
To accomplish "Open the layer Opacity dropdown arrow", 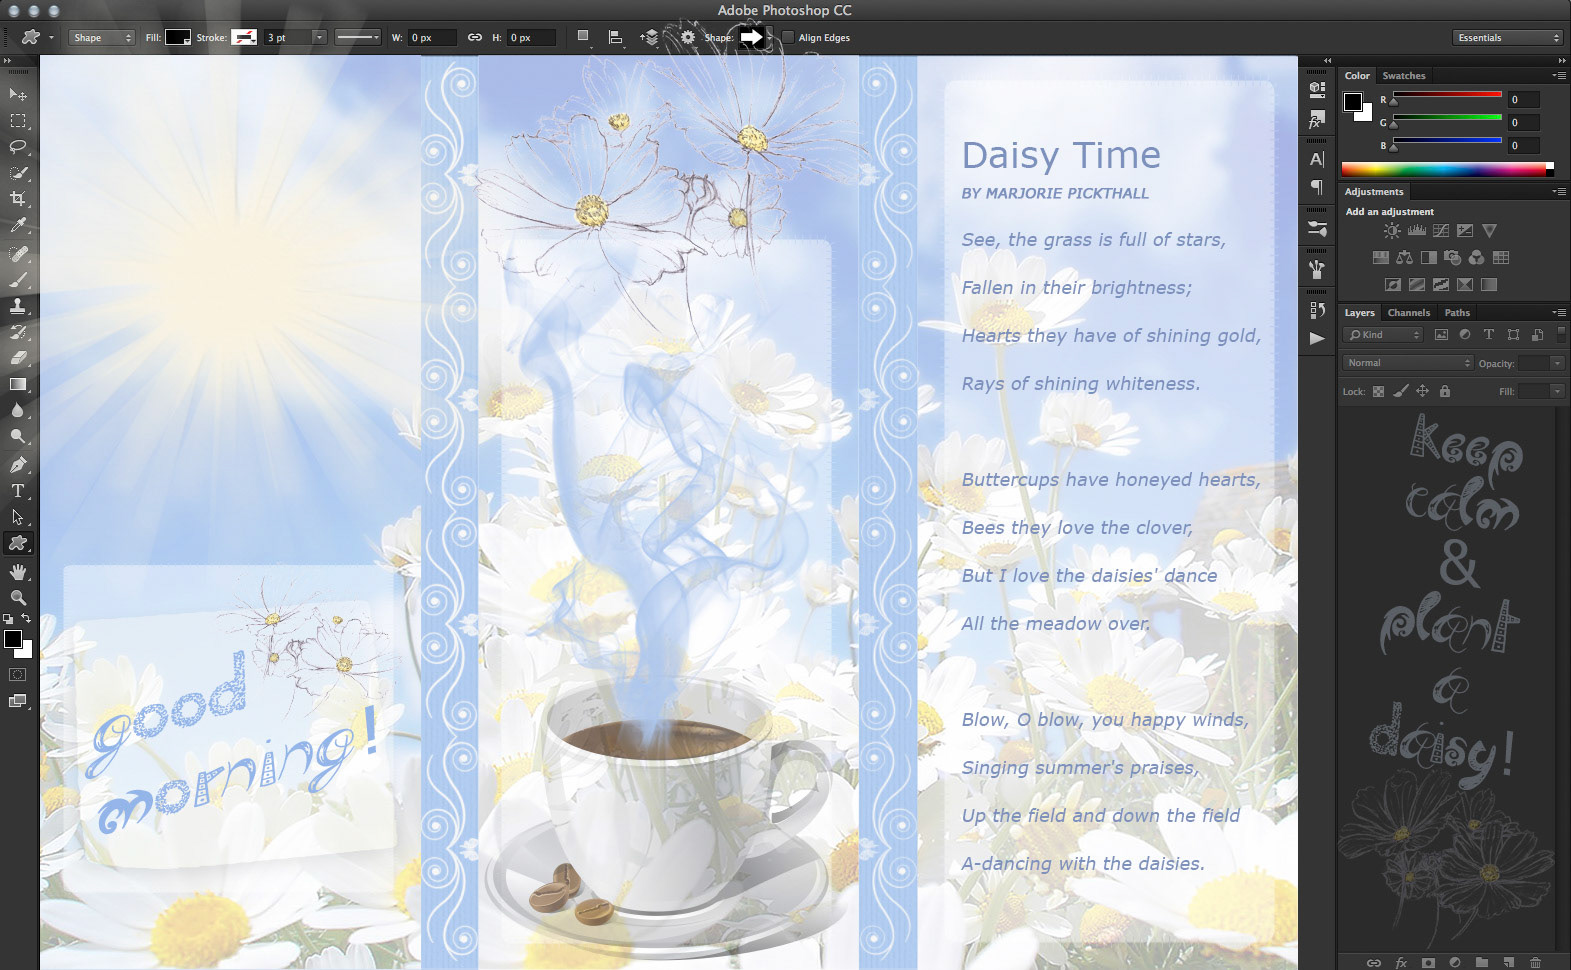I will (1557, 363).
